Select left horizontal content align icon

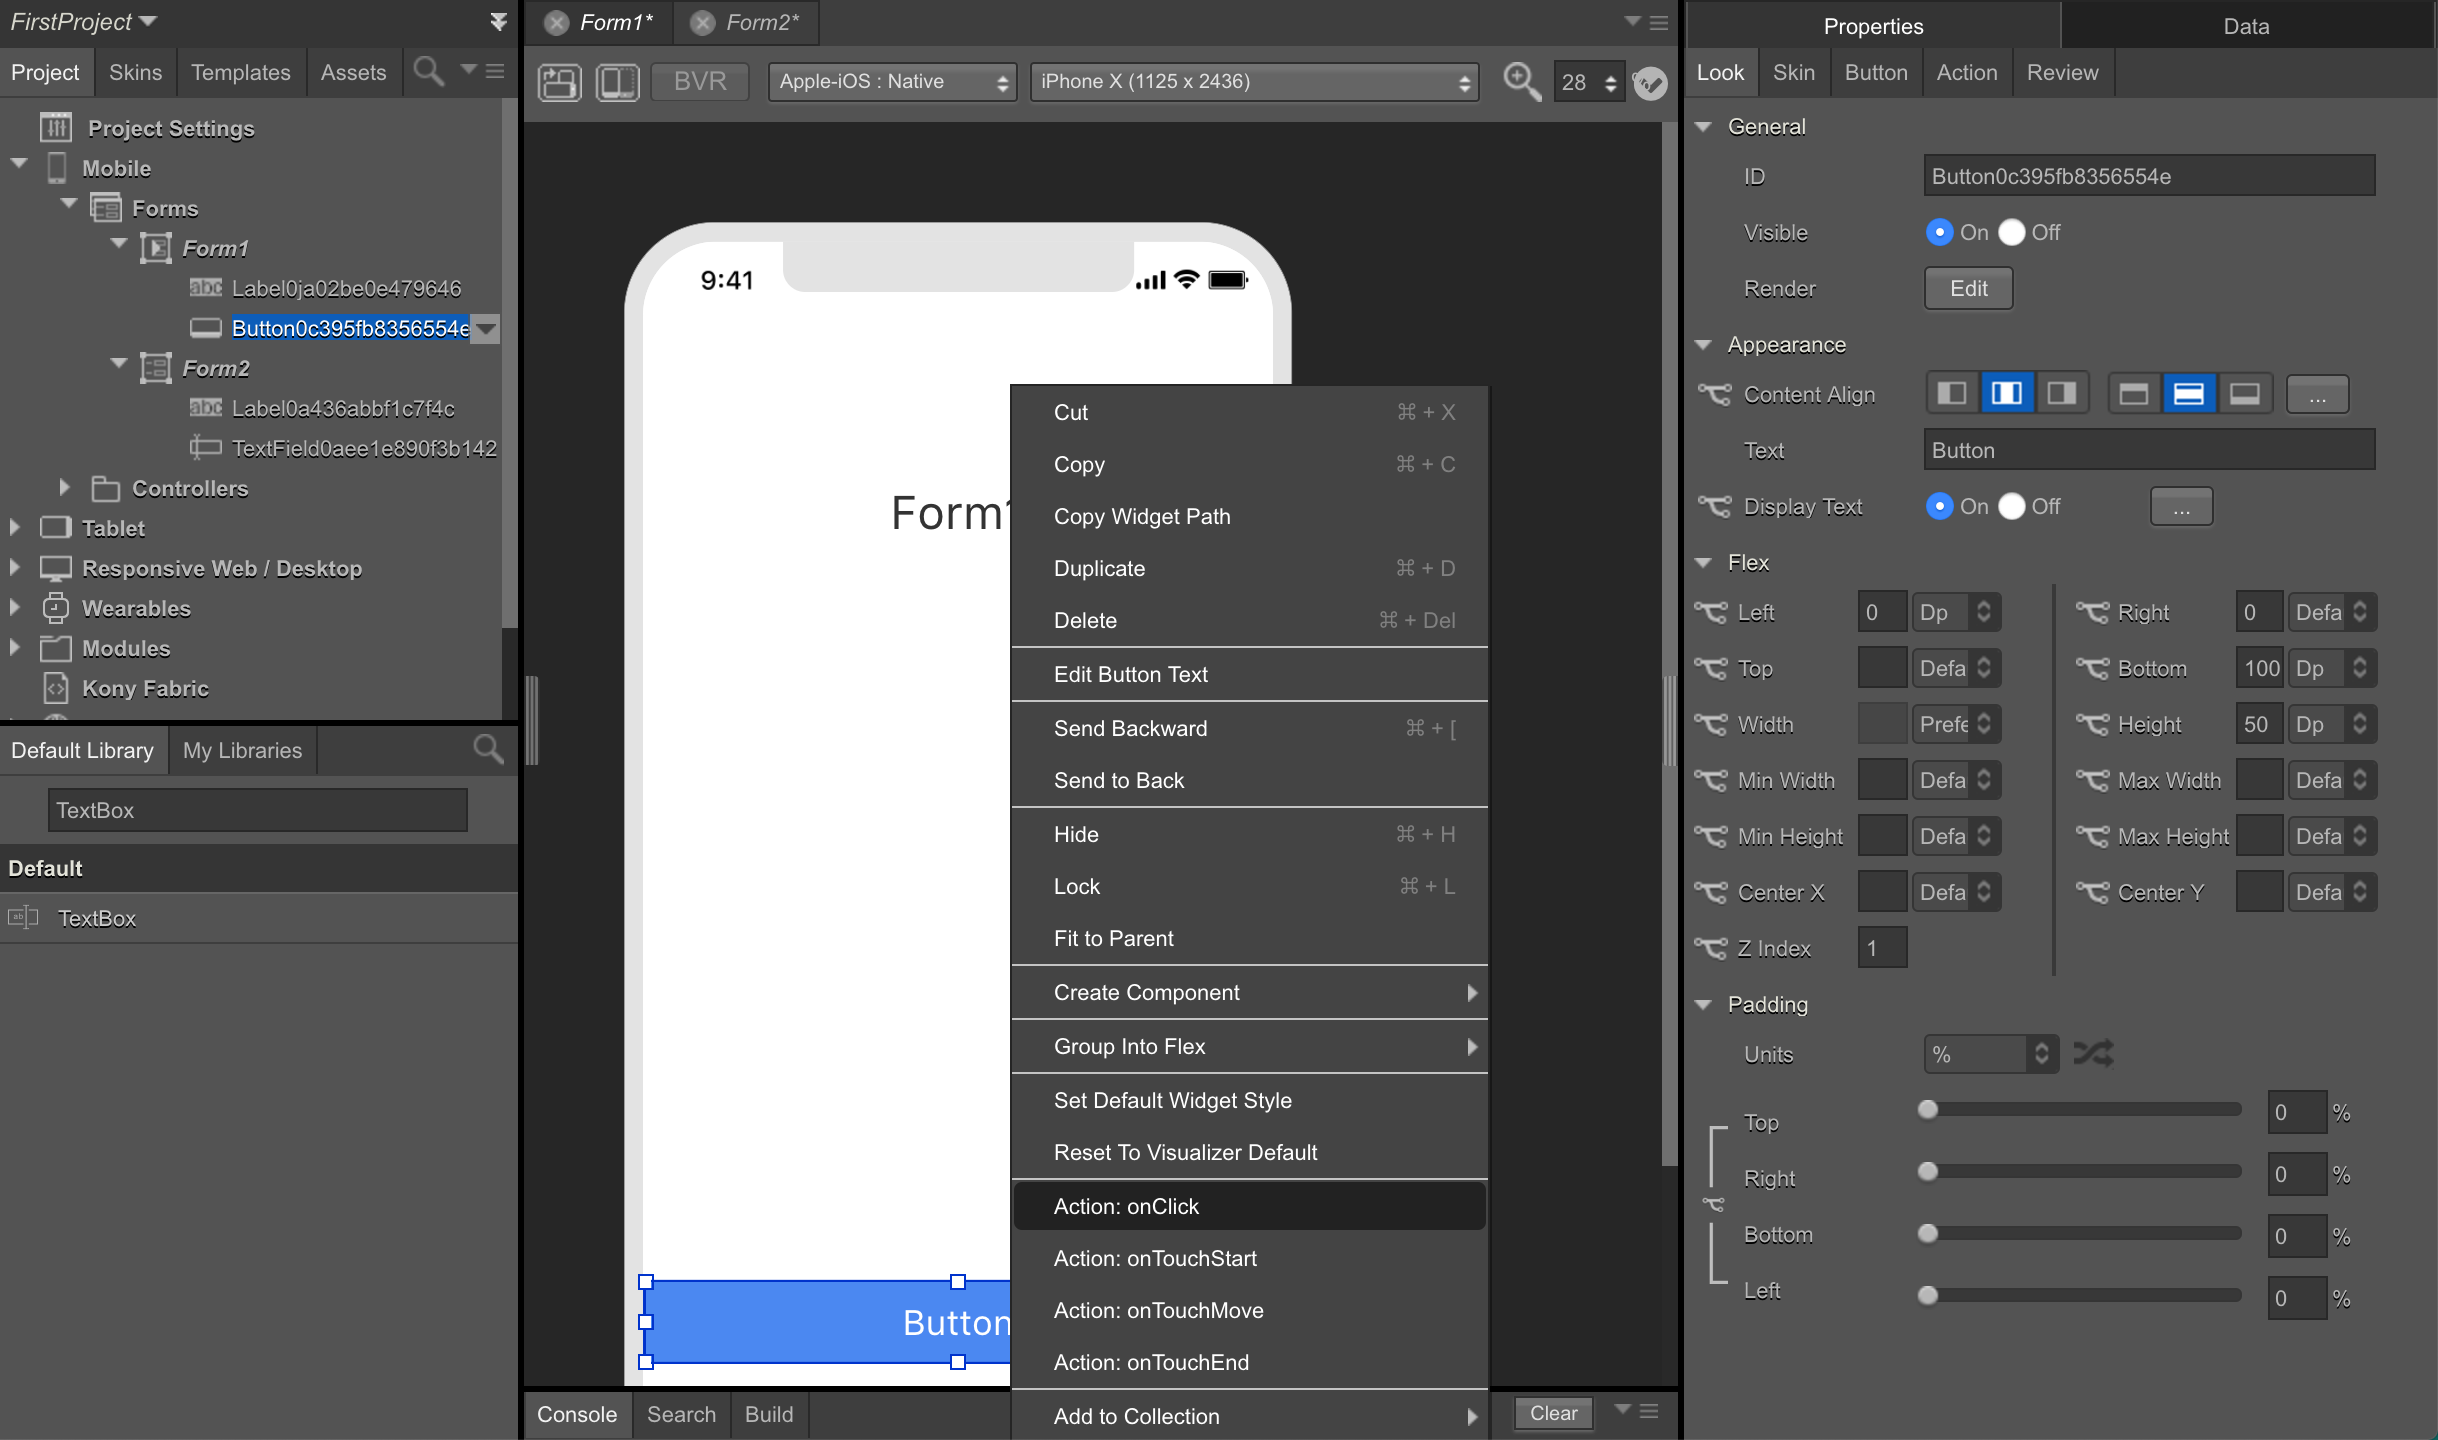pos(1951,394)
